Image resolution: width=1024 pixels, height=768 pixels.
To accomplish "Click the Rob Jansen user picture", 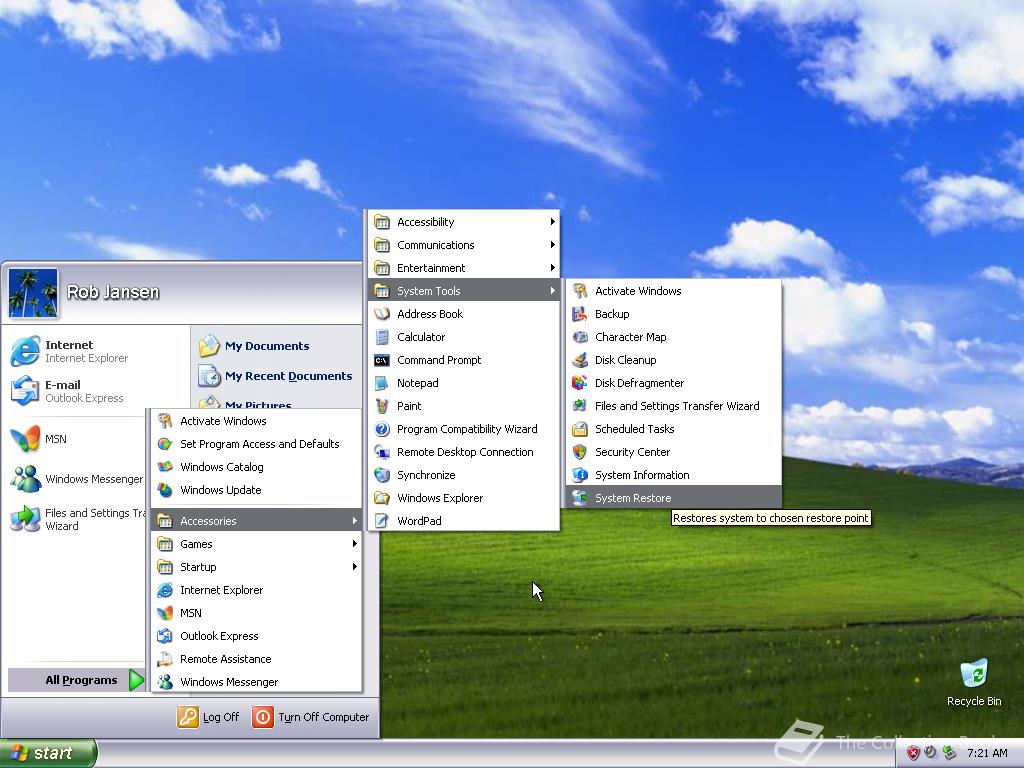I will click(33, 293).
